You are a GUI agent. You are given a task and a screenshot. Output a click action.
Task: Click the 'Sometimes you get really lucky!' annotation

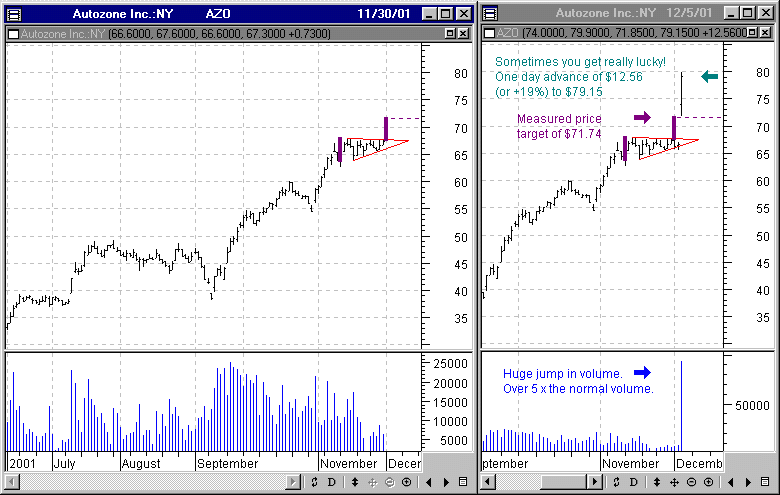point(580,62)
